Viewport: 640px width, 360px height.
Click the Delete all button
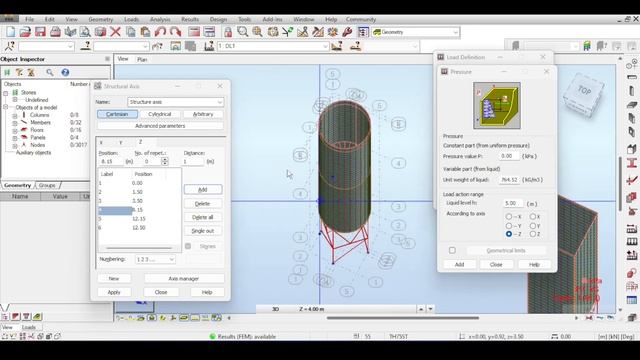point(203,217)
